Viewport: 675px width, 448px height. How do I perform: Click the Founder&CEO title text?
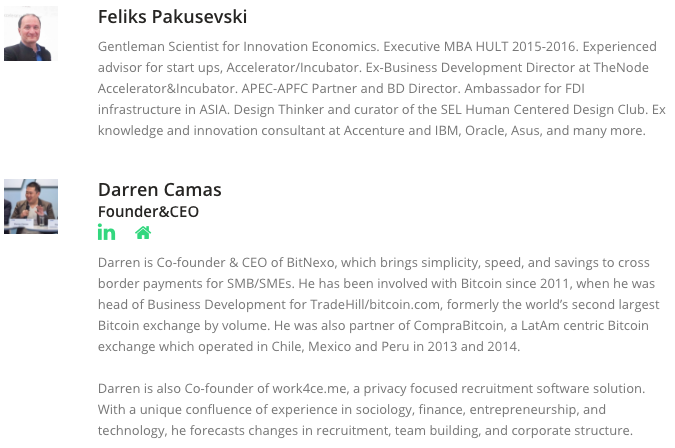tap(149, 212)
